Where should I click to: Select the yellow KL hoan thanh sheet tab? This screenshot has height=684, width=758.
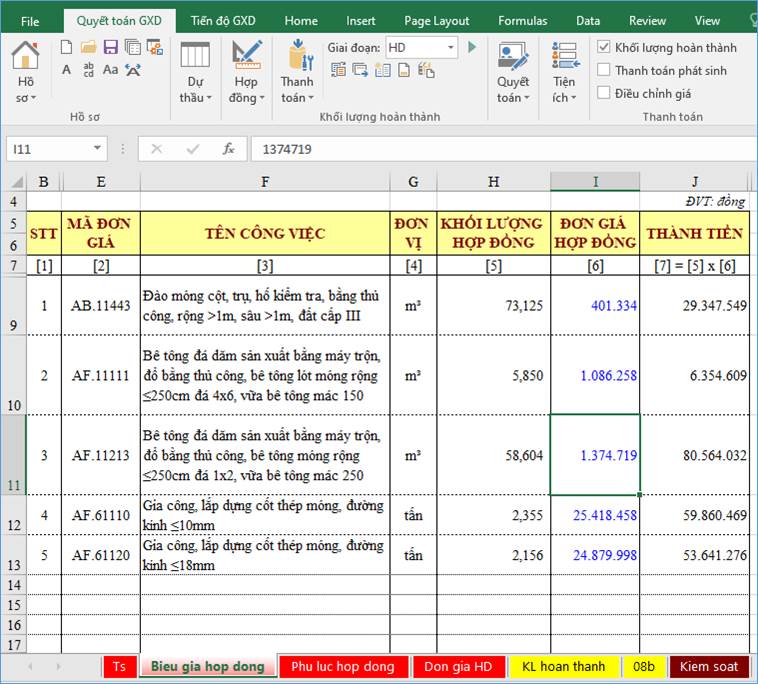coord(562,666)
